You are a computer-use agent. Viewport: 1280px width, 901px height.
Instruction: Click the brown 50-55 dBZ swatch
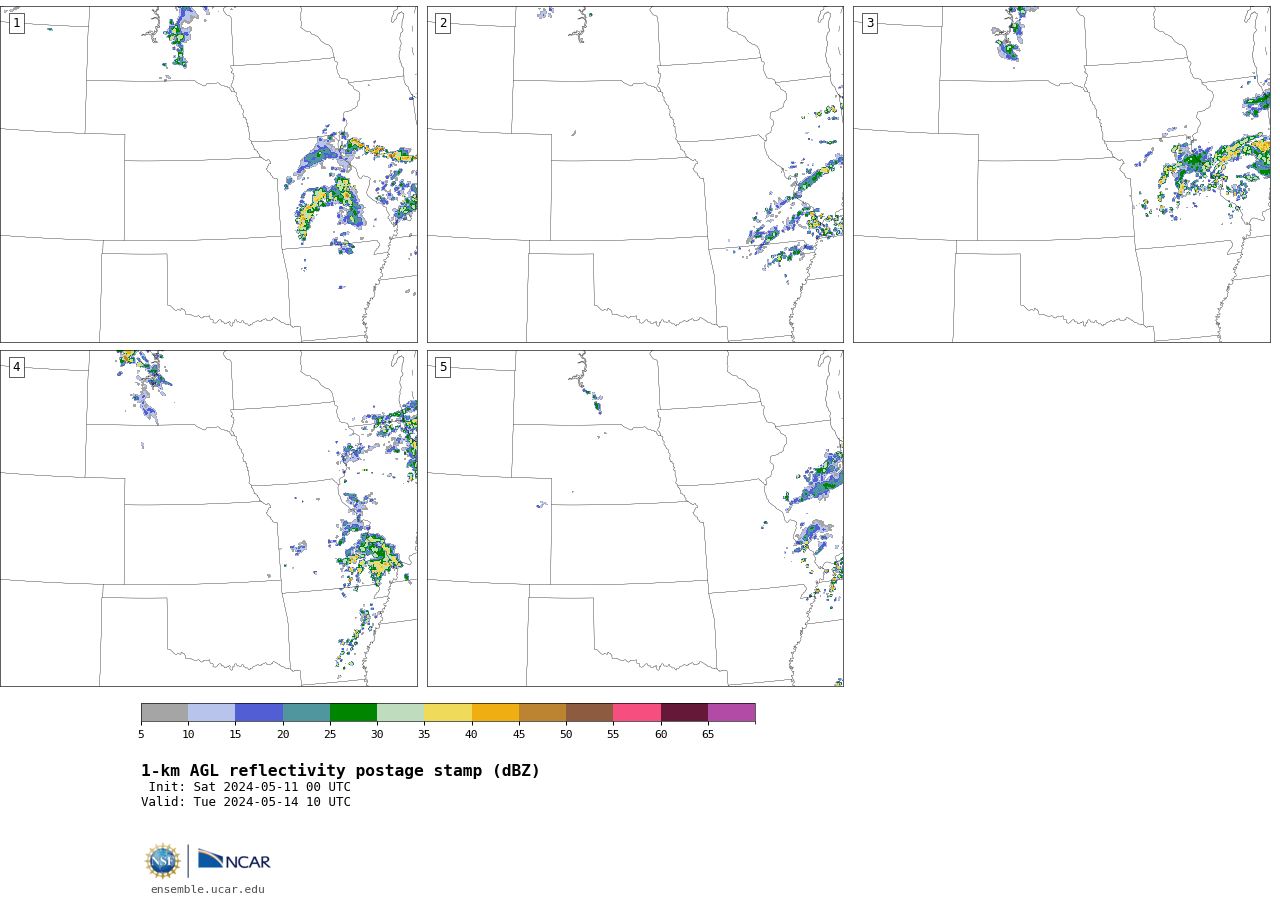pos(589,713)
